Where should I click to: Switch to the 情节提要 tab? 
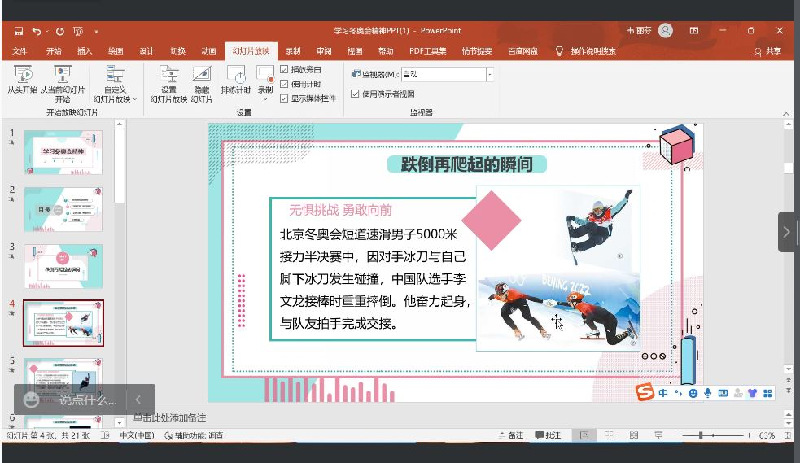coord(477,51)
